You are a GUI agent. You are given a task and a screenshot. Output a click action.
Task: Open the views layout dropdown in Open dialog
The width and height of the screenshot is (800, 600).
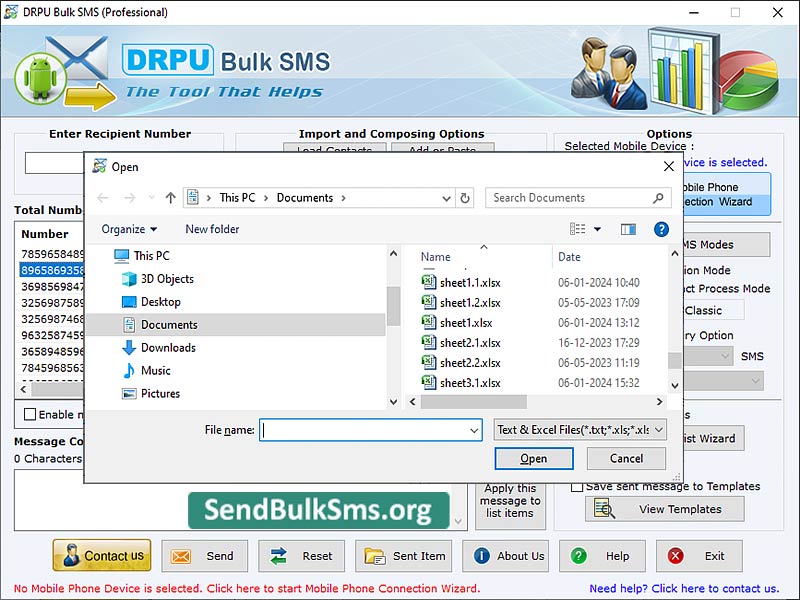click(598, 228)
